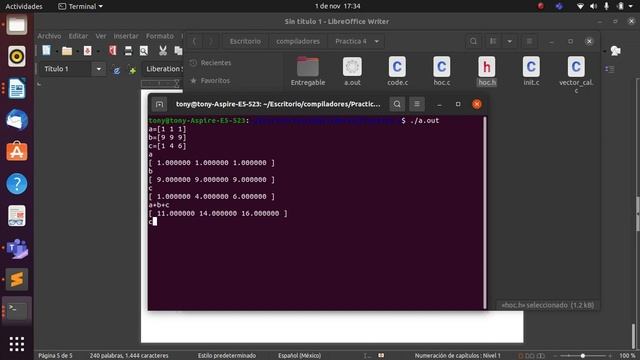Show applications grid in the dock
Image resolution: width=640 pixels, height=360 pixels.
(x=17, y=344)
